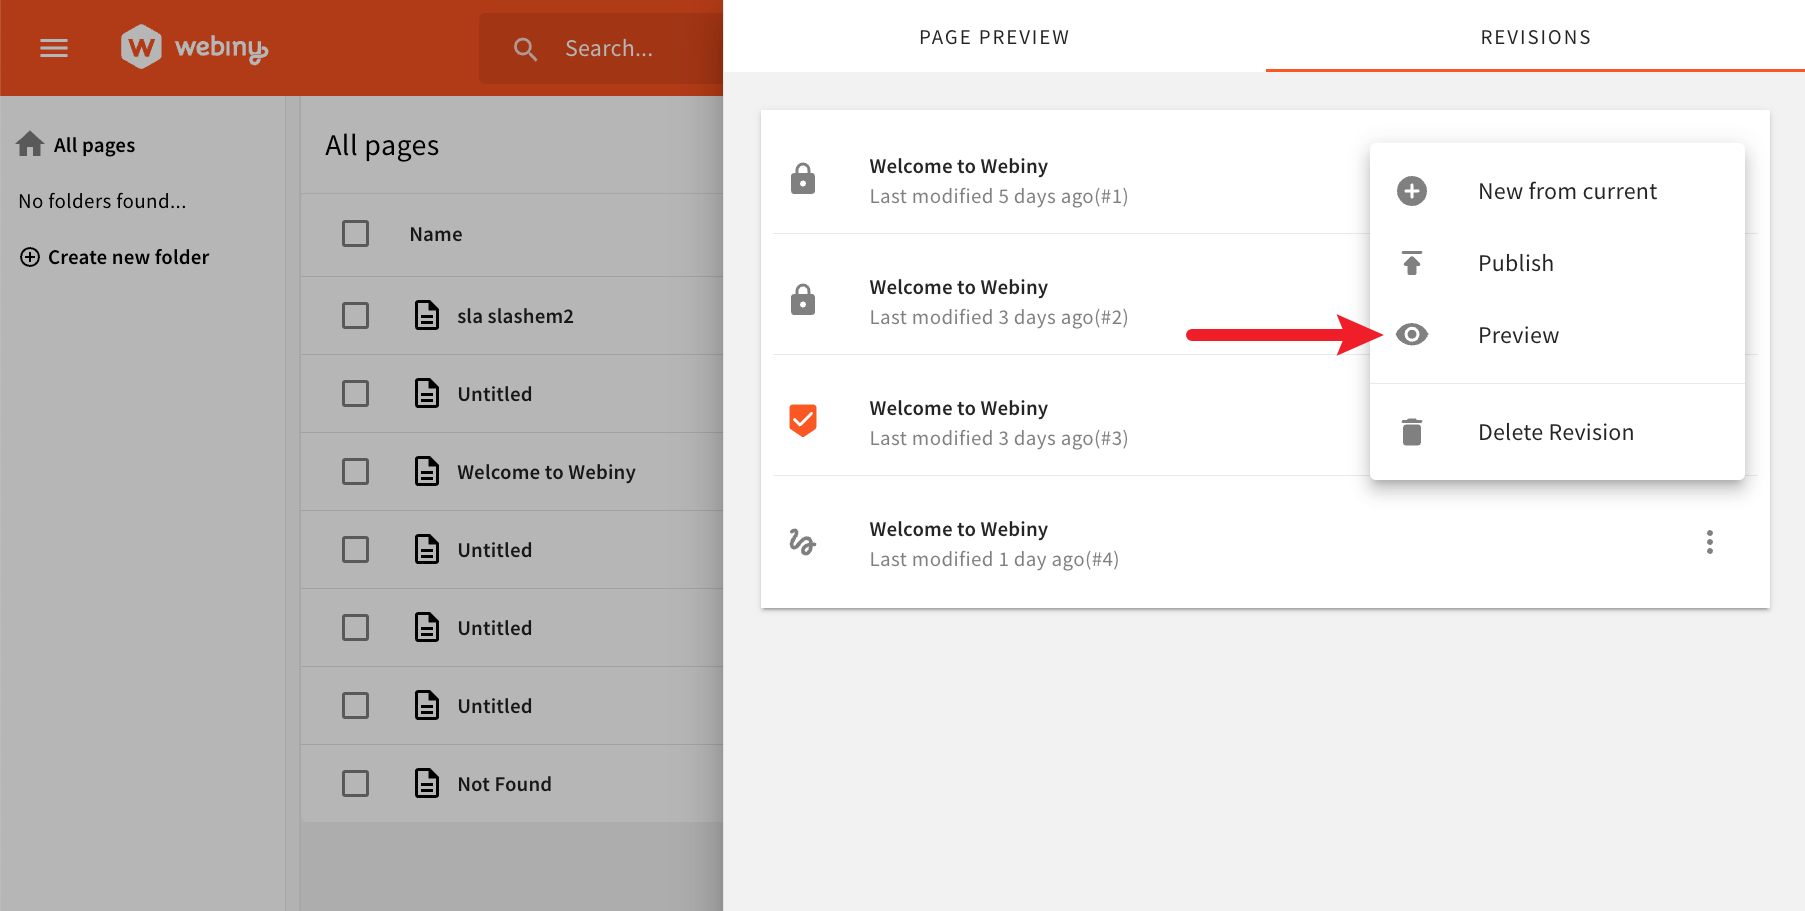Click the lock icon on revision #1
This screenshot has width=1805, height=911.
pyautogui.click(x=803, y=178)
